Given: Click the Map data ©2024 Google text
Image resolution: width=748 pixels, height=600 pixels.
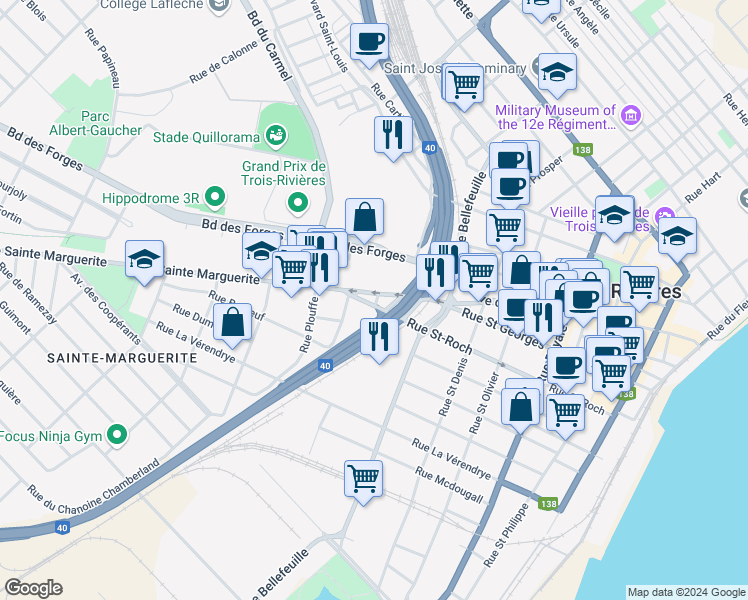Looking at the screenshot, I should coord(686,592).
